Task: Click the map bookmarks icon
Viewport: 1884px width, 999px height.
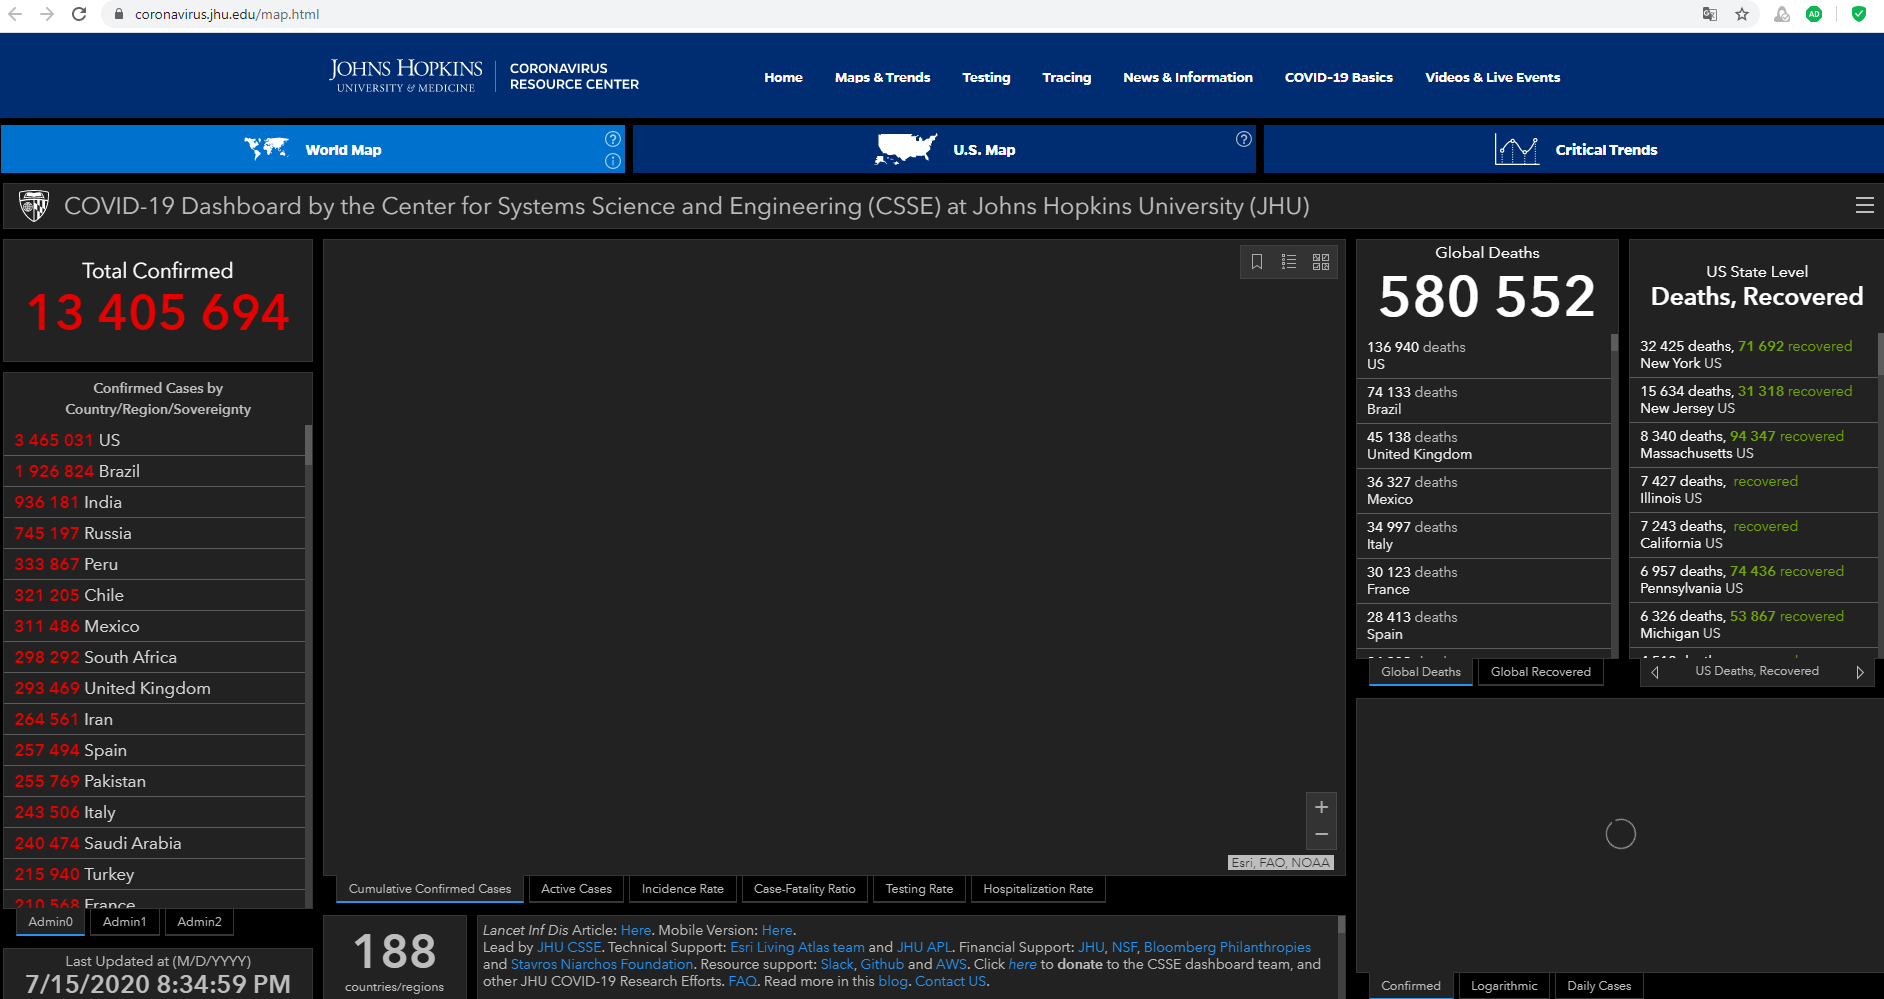Action: click(1257, 262)
